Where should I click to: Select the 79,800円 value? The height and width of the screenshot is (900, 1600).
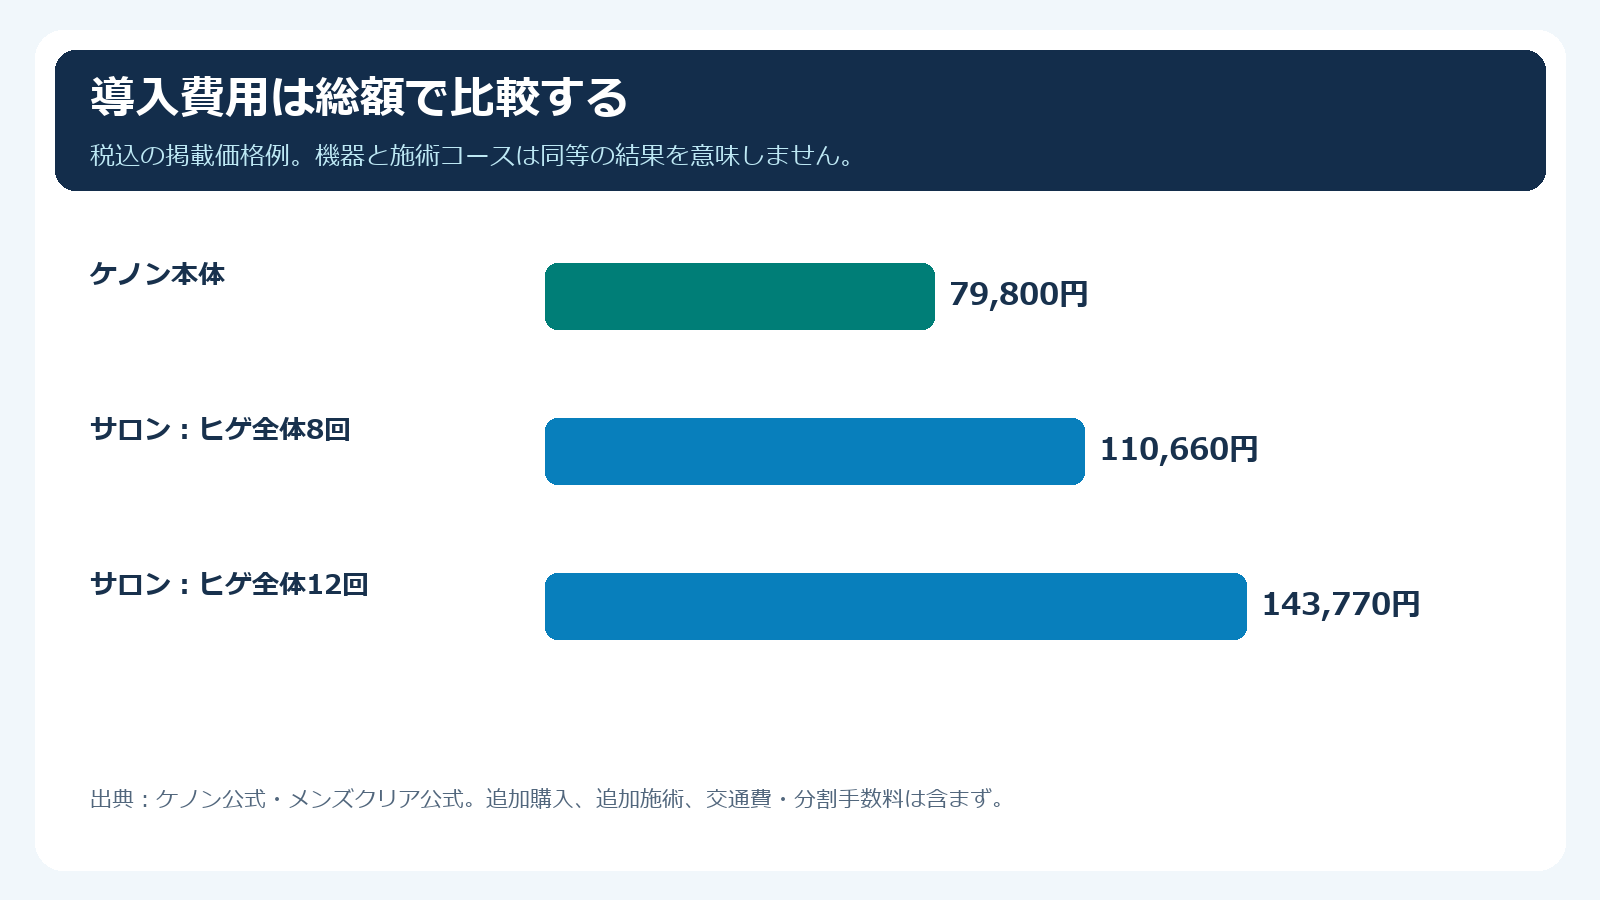1018,295
